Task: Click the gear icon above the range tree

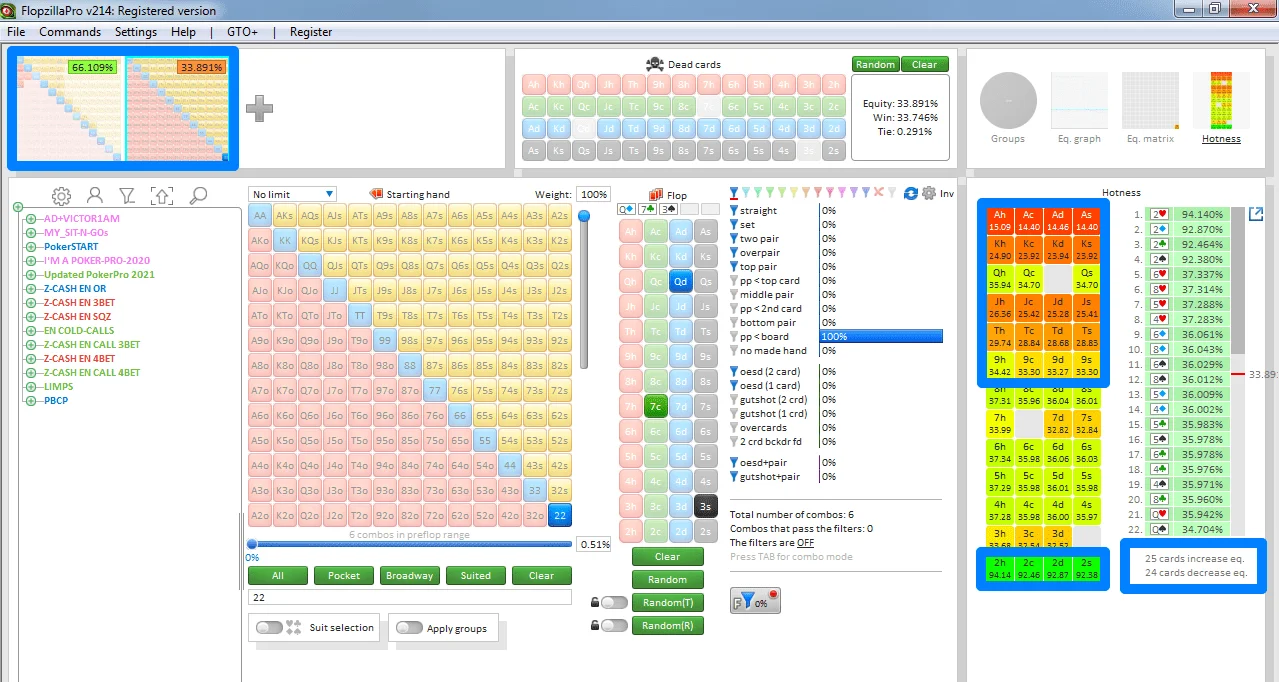Action: [x=61, y=196]
